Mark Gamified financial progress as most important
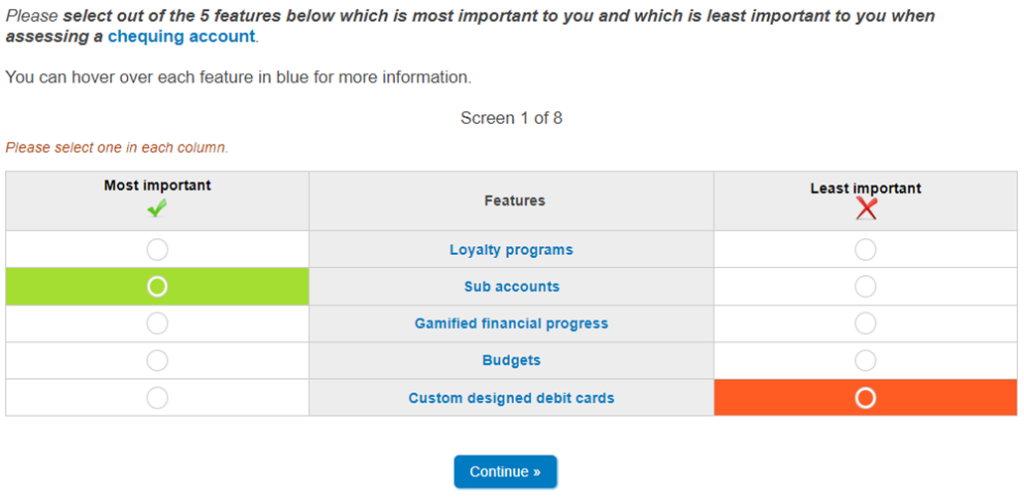The width and height of the screenshot is (1024, 498). point(157,323)
